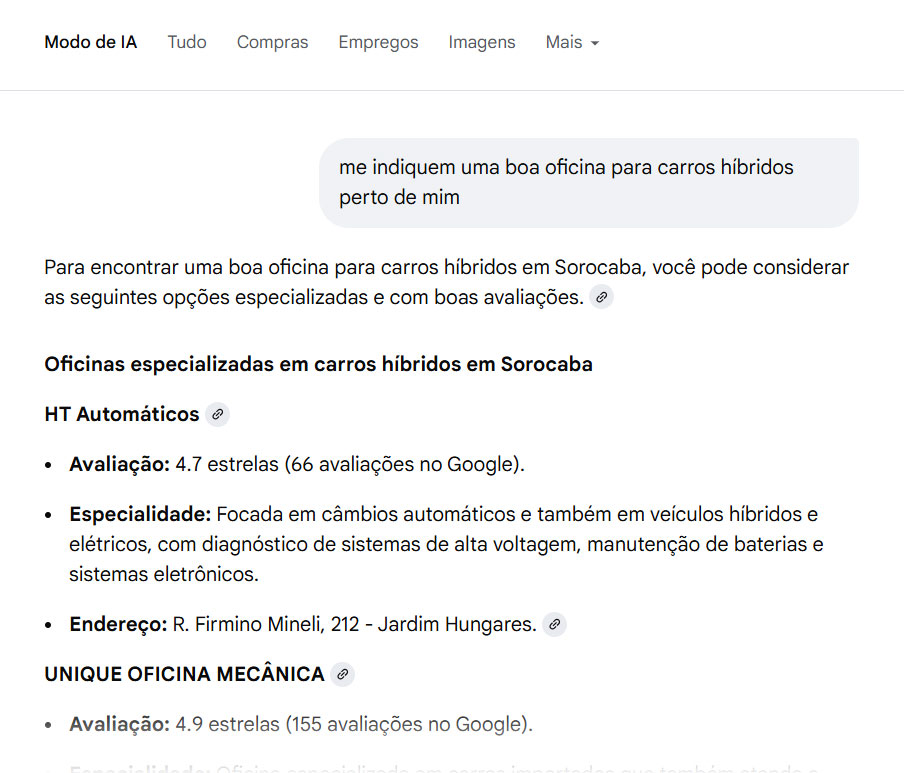Click the UNIQUE OFICINA MECÂNICA heading
The width and height of the screenshot is (904, 773).
pyautogui.click(x=184, y=674)
